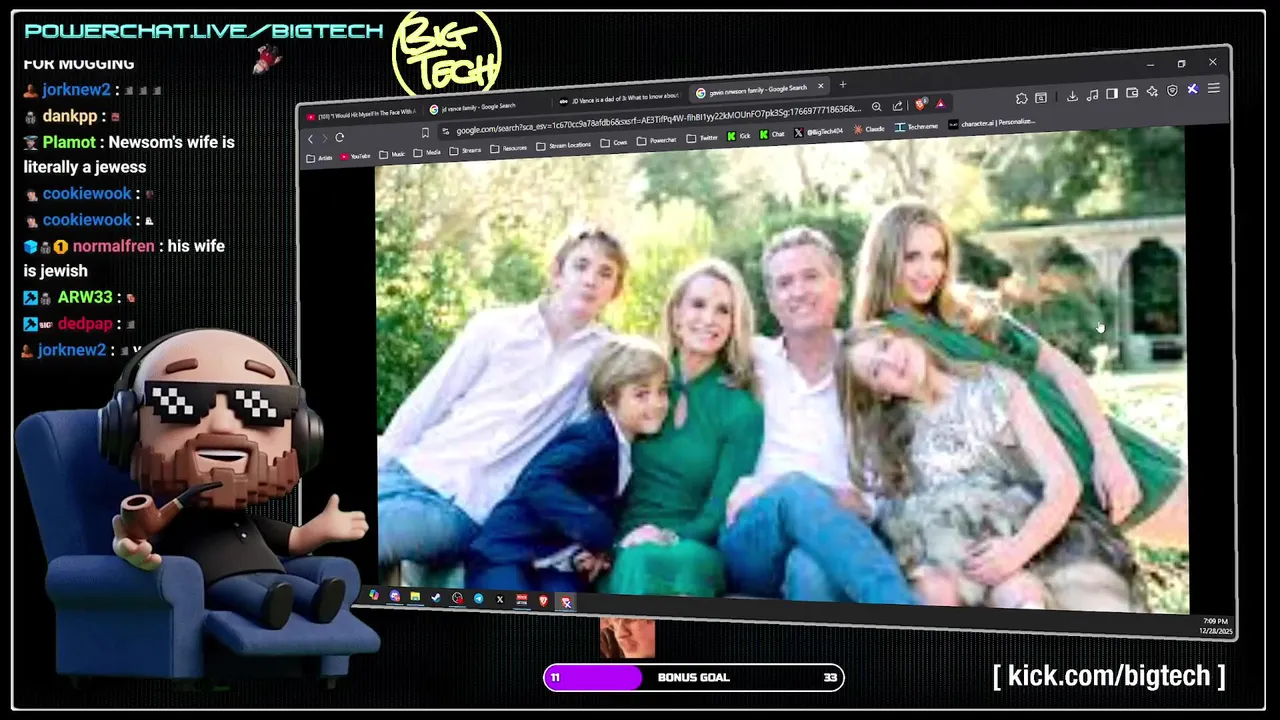Open the Kick Chat bookmark
This screenshot has width=1280, height=720.
pyautogui.click(x=771, y=134)
